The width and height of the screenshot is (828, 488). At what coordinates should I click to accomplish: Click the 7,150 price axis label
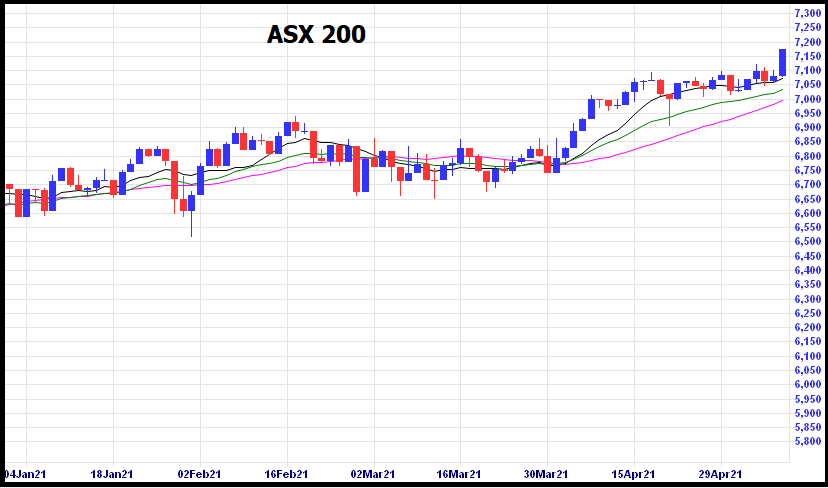click(x=808, y=56)
